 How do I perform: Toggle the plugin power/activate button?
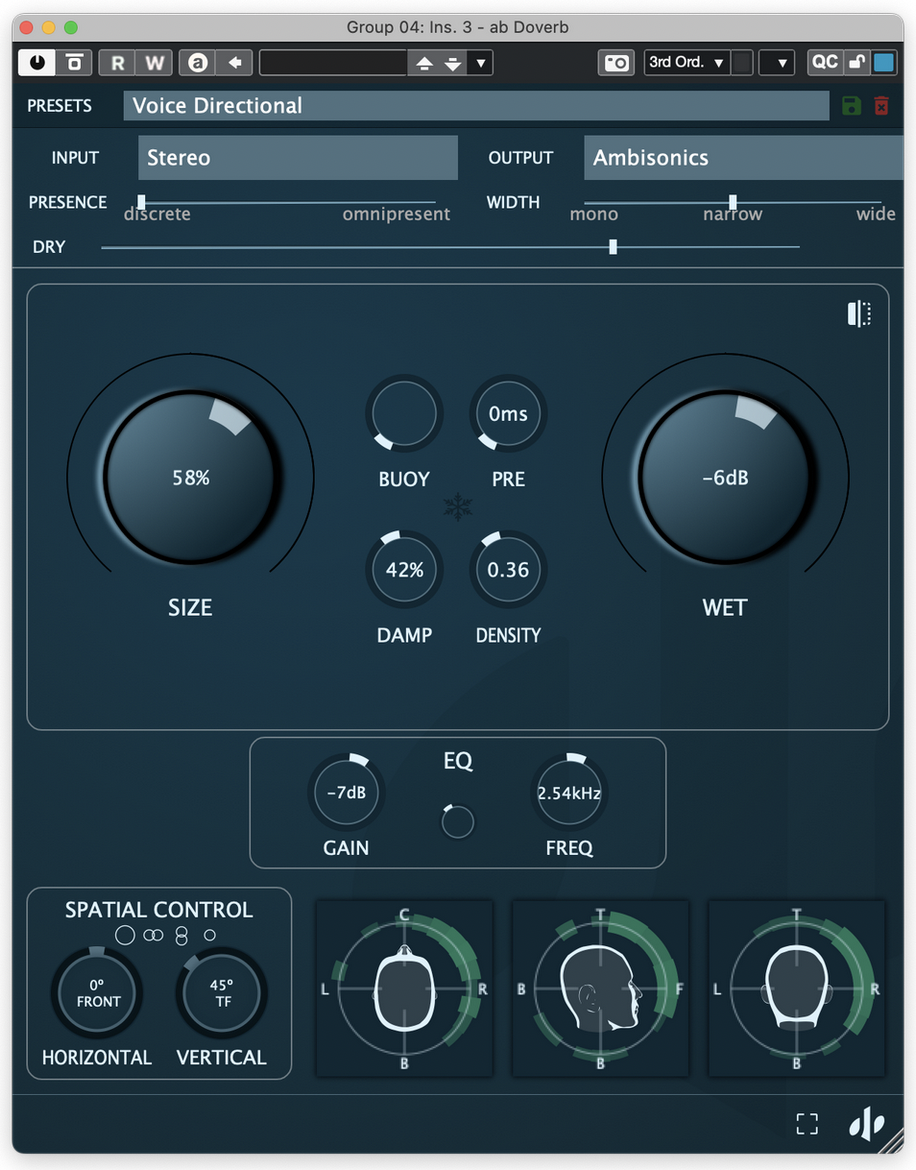click(x=37, y=63)
